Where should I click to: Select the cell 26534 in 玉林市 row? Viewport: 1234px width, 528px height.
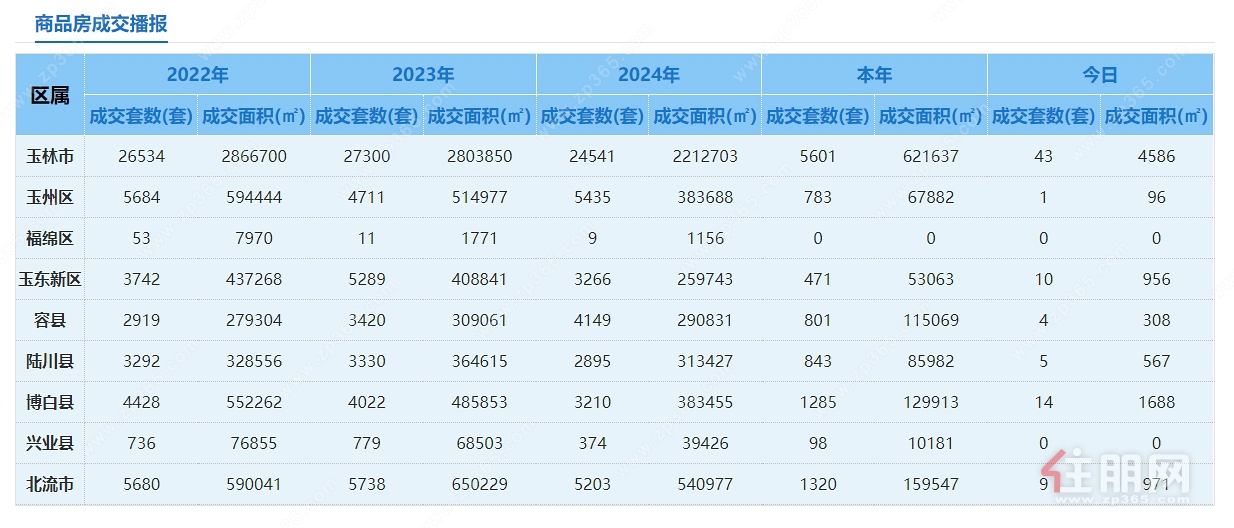coord(141,156)
